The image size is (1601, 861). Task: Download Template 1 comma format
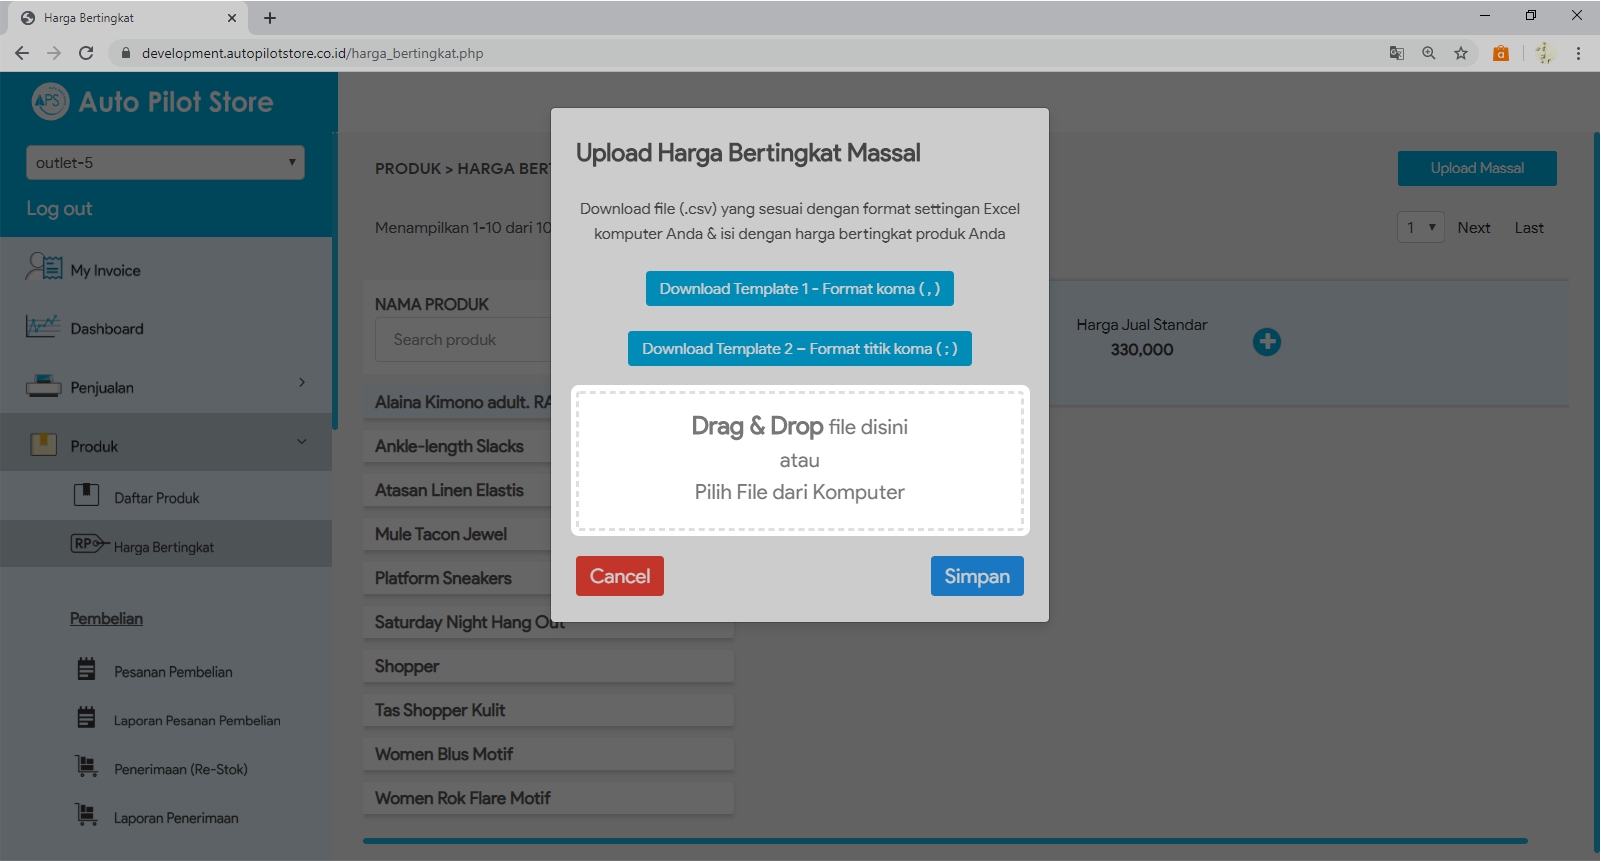pos(799,289)
